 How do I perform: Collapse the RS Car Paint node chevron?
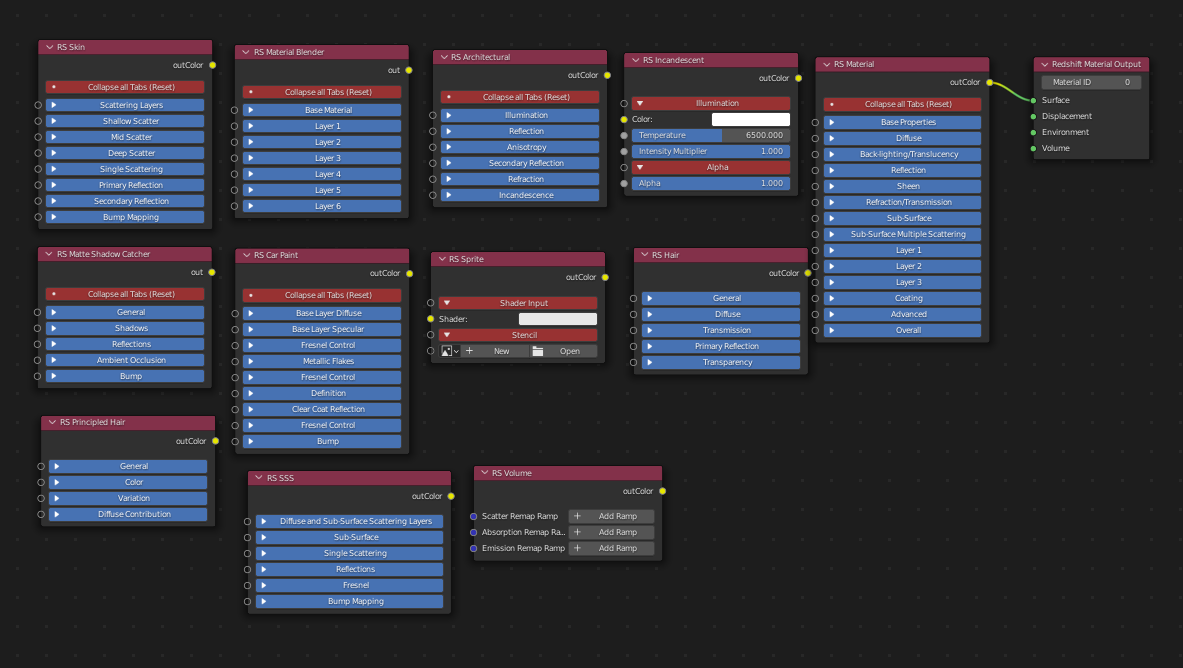246,255
